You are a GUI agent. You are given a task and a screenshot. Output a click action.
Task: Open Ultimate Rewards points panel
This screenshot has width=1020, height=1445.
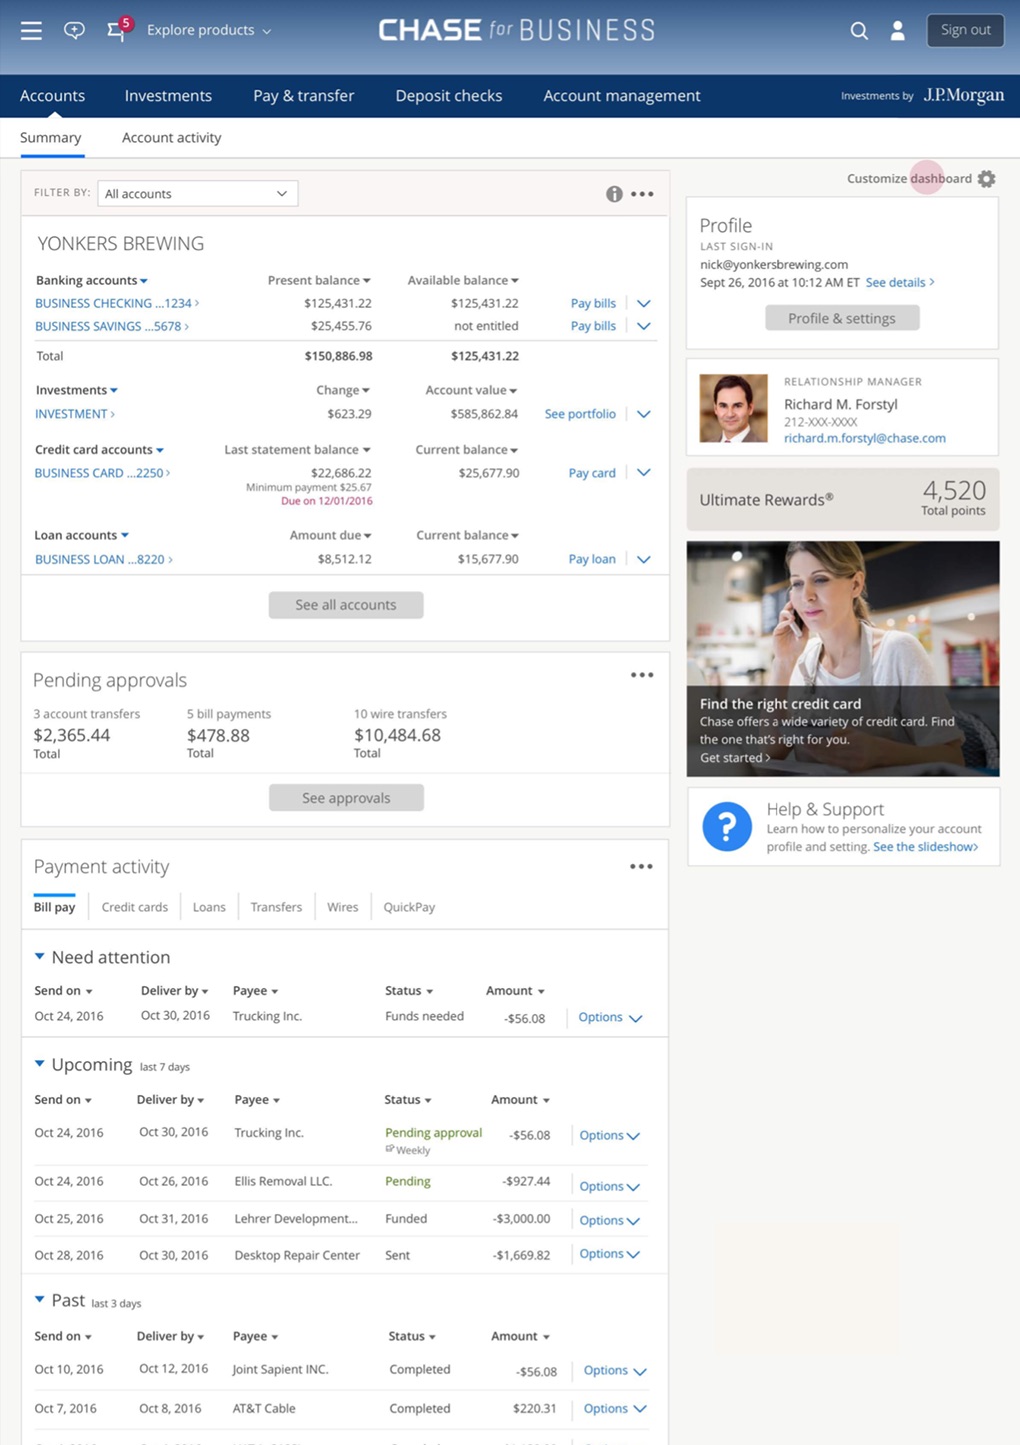pos(843,499)
